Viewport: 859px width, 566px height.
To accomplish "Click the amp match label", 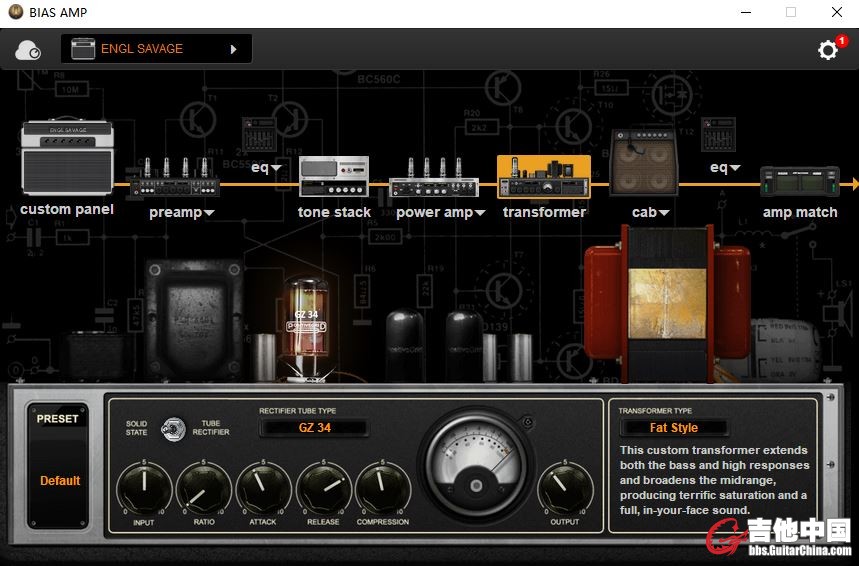I will (x=800, y=212).
